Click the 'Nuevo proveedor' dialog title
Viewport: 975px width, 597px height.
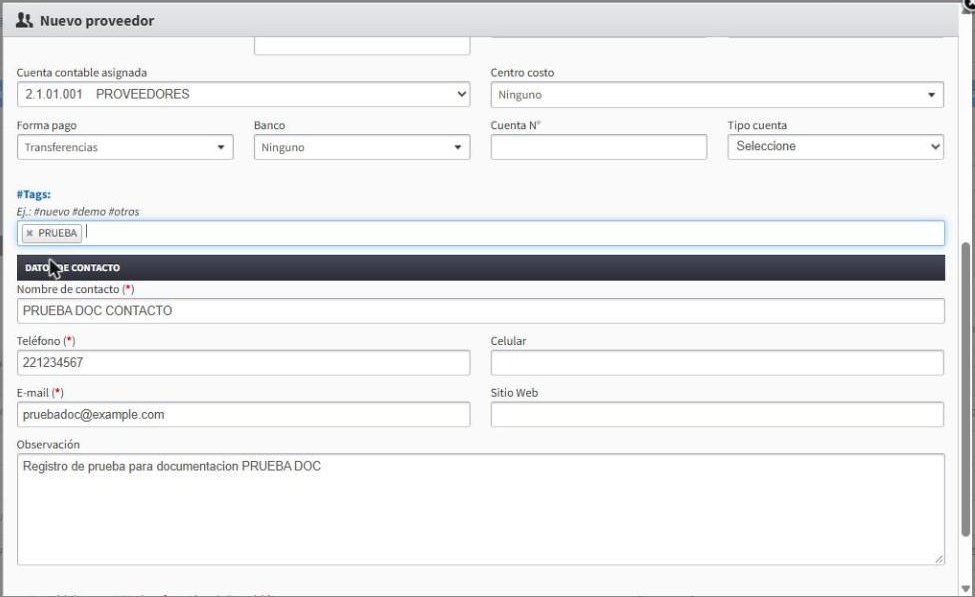(x=97, y=21)
